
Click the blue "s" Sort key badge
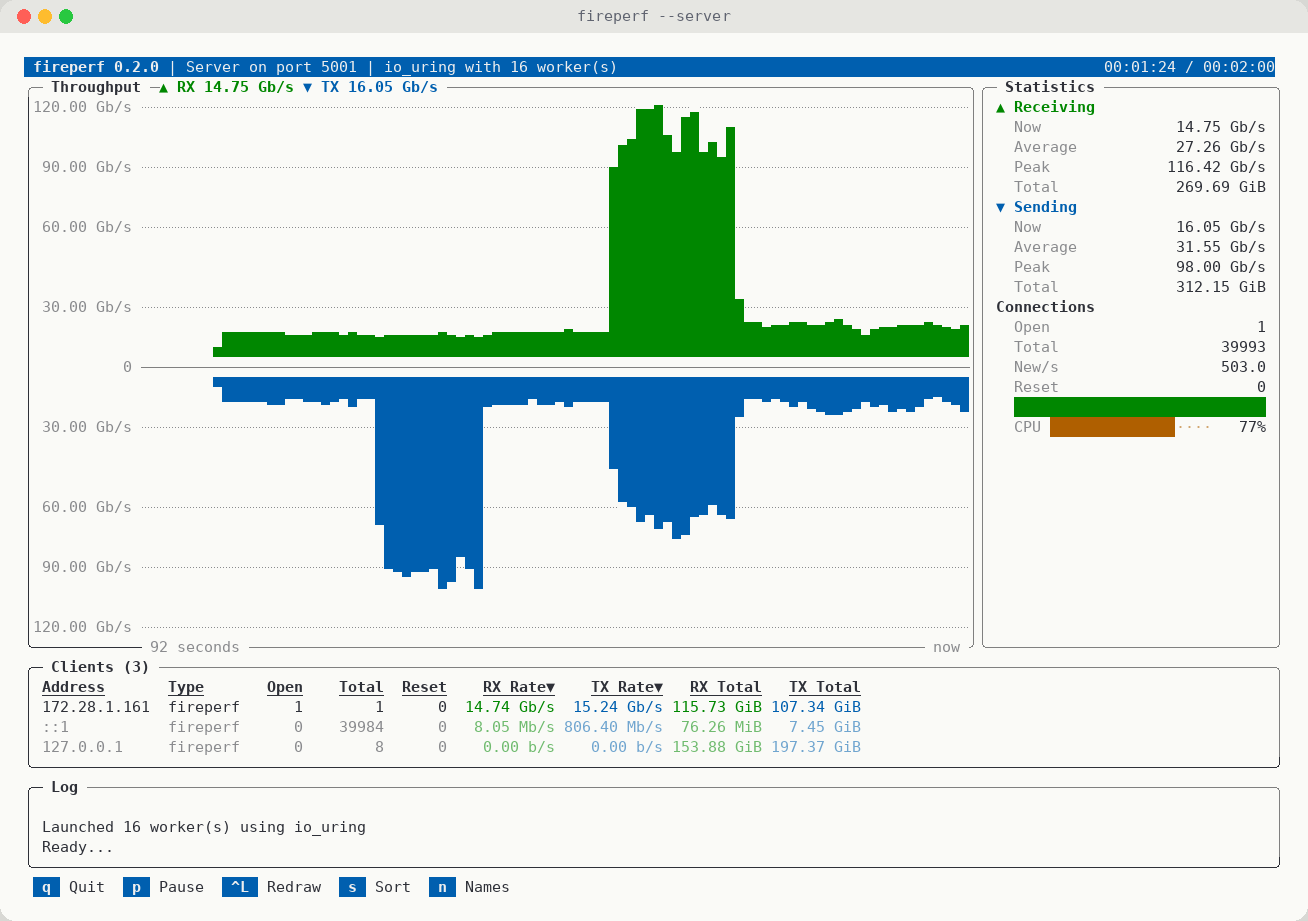point(353,887)
